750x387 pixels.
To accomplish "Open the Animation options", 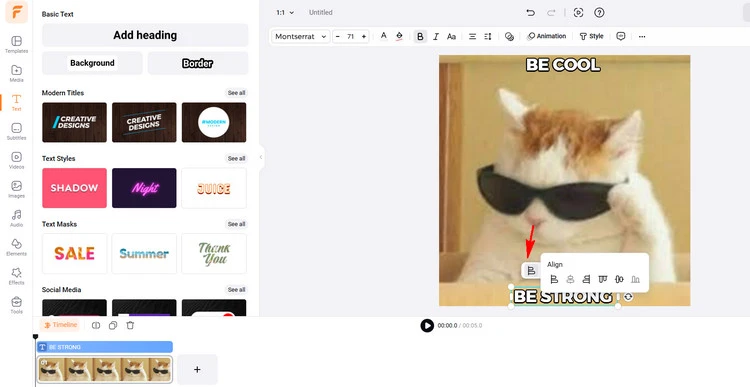I will pos(546,36).
